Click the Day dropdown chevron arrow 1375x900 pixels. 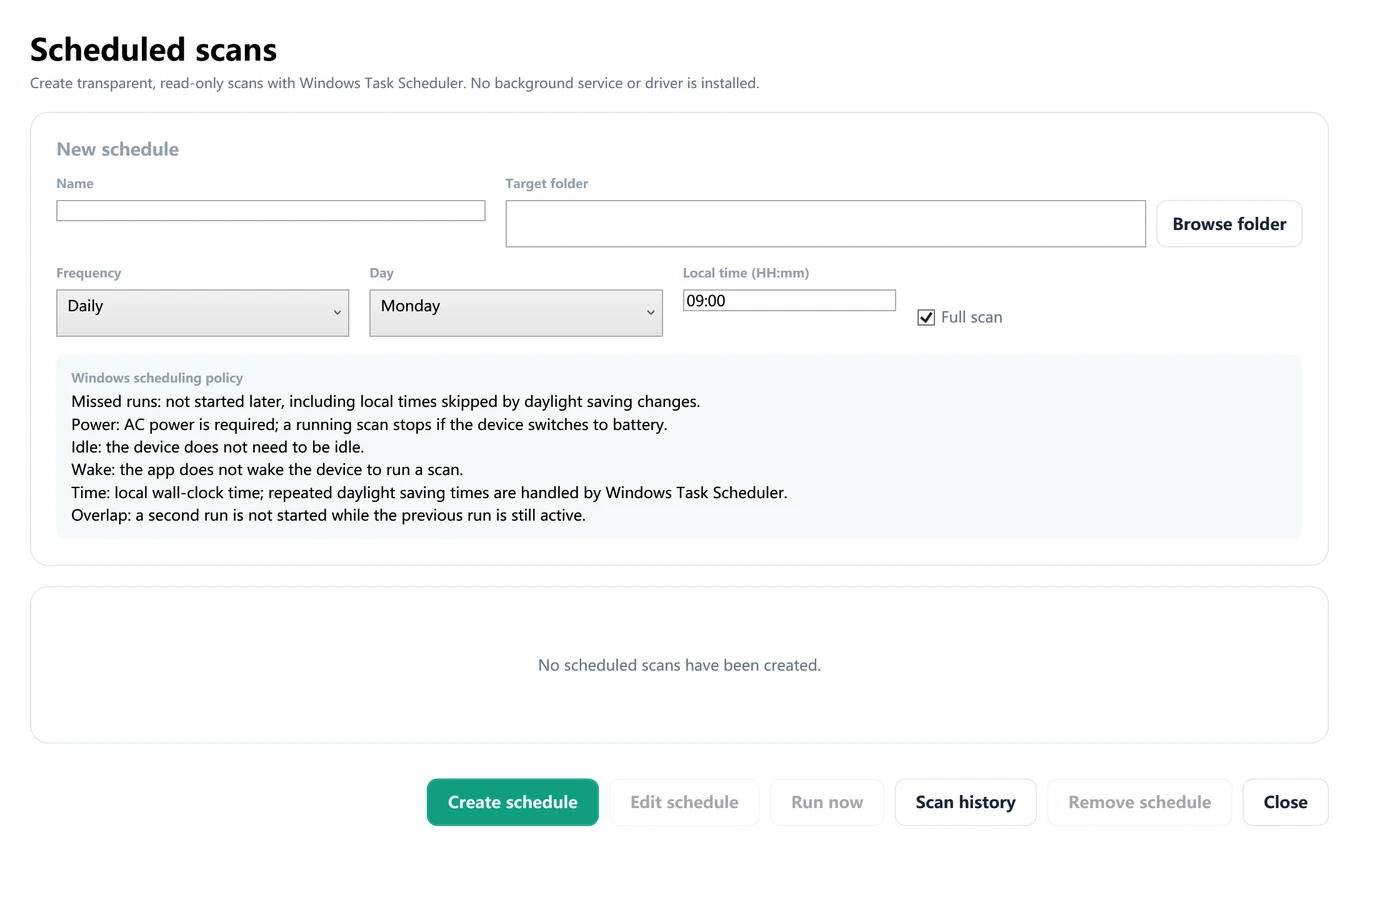650,313
